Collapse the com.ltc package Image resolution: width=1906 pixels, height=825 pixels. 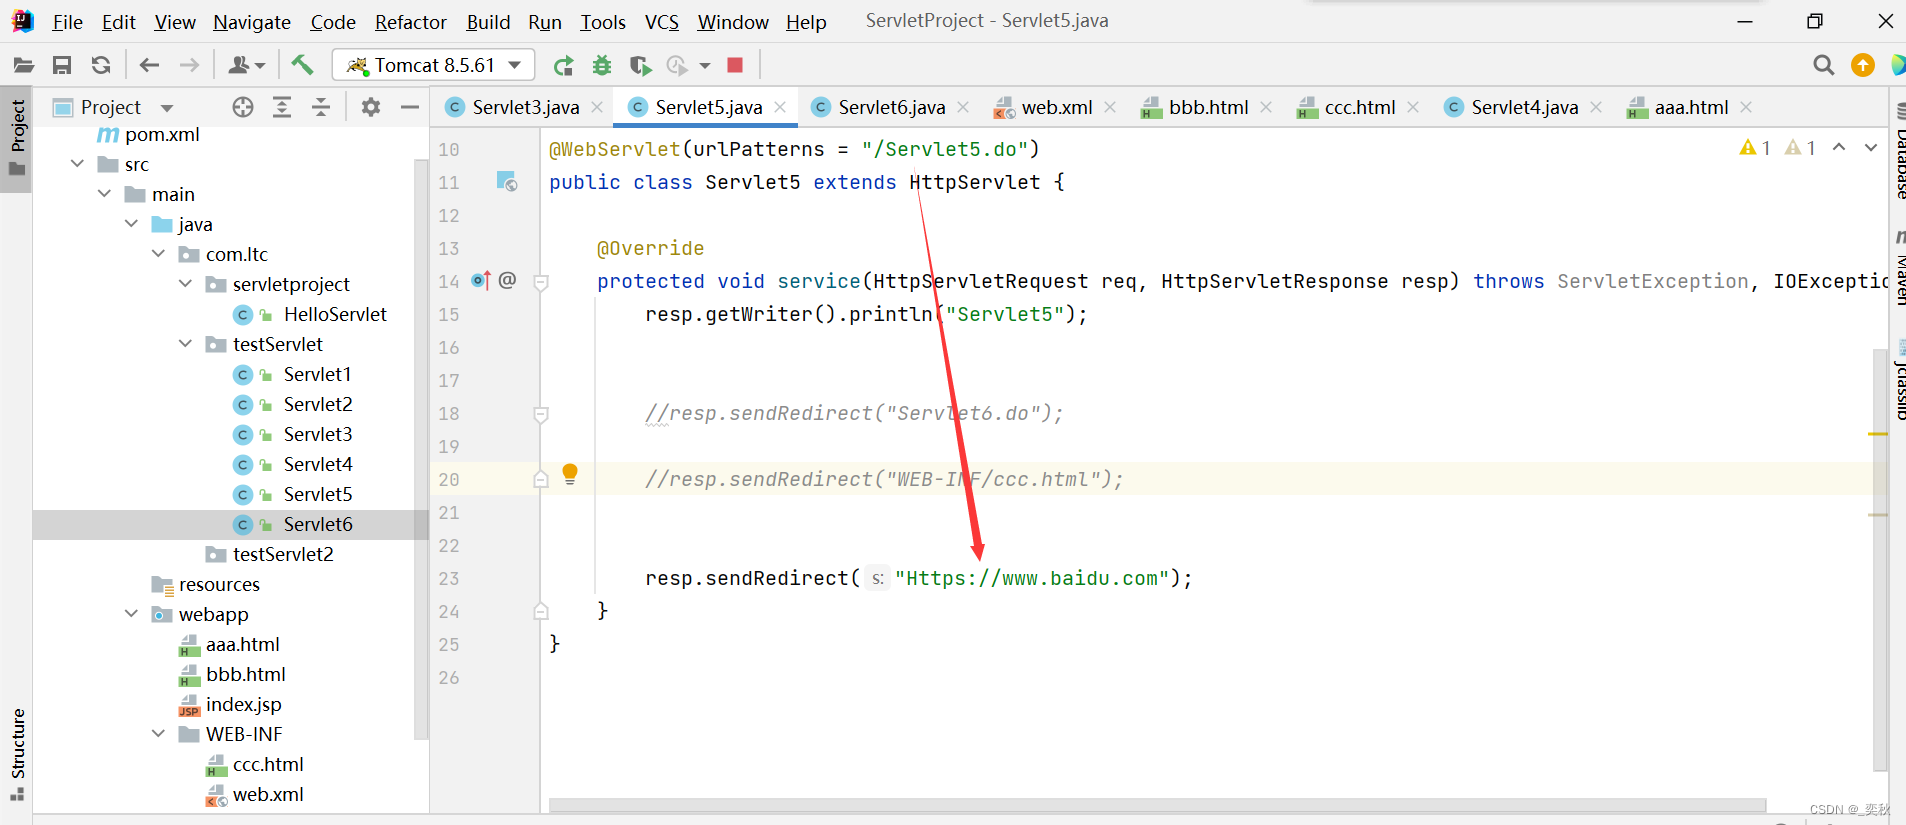(x=158, y=254)
